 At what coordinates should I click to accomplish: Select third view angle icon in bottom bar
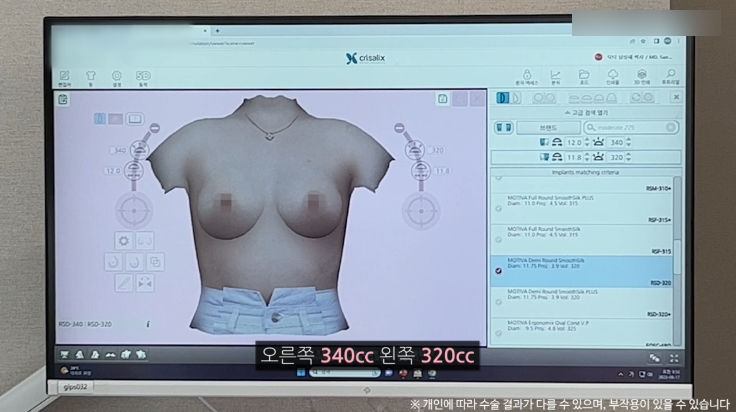coord(95,354)
